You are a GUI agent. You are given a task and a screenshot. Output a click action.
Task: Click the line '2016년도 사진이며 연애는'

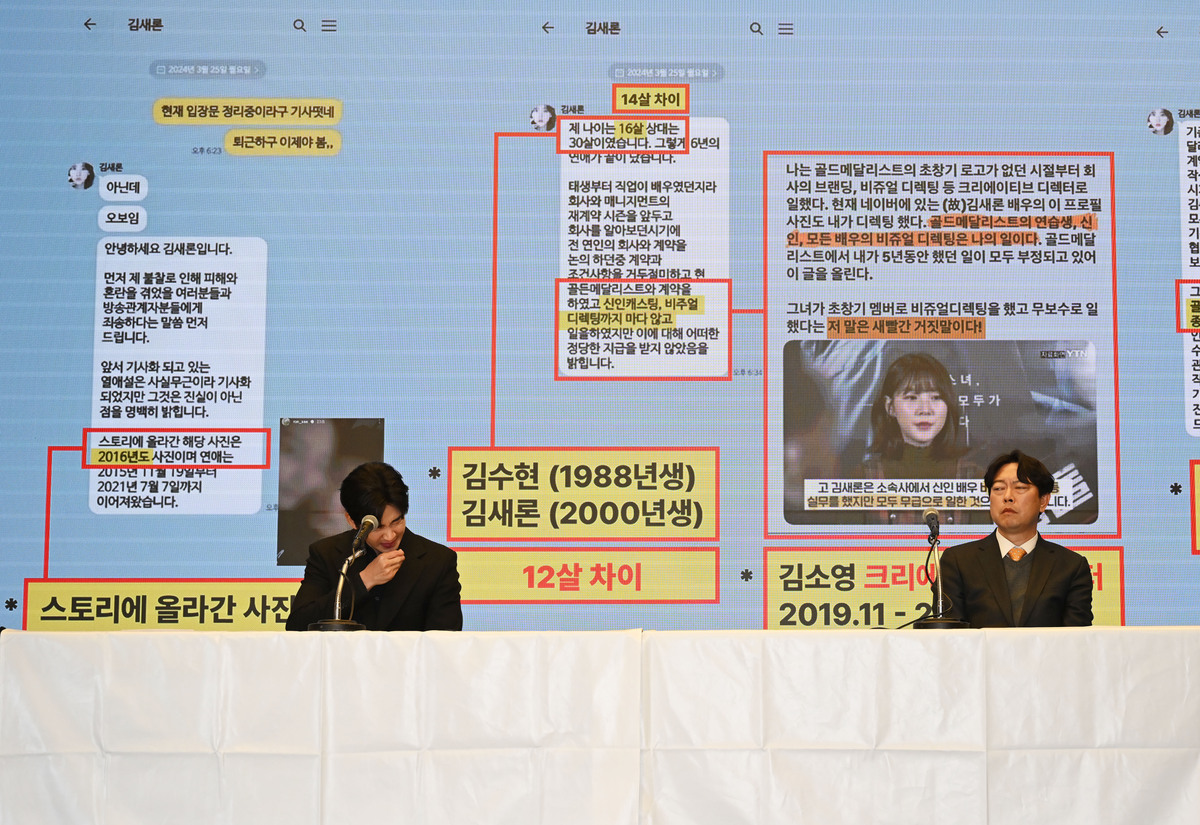coord(164,456)
